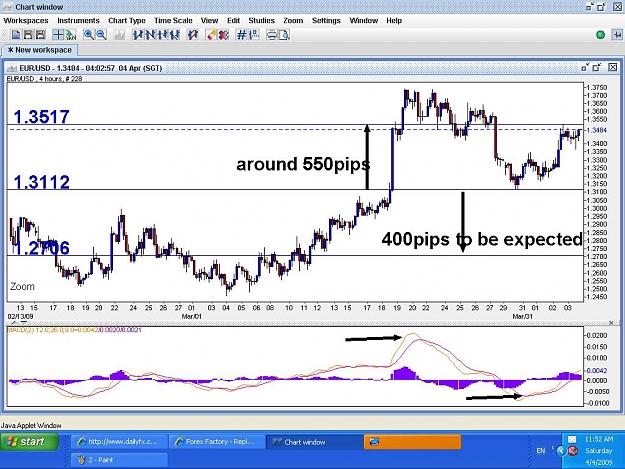The image size is (625, 469).
Task: Select the Chart window taskbar button
Action: point(314,442)
